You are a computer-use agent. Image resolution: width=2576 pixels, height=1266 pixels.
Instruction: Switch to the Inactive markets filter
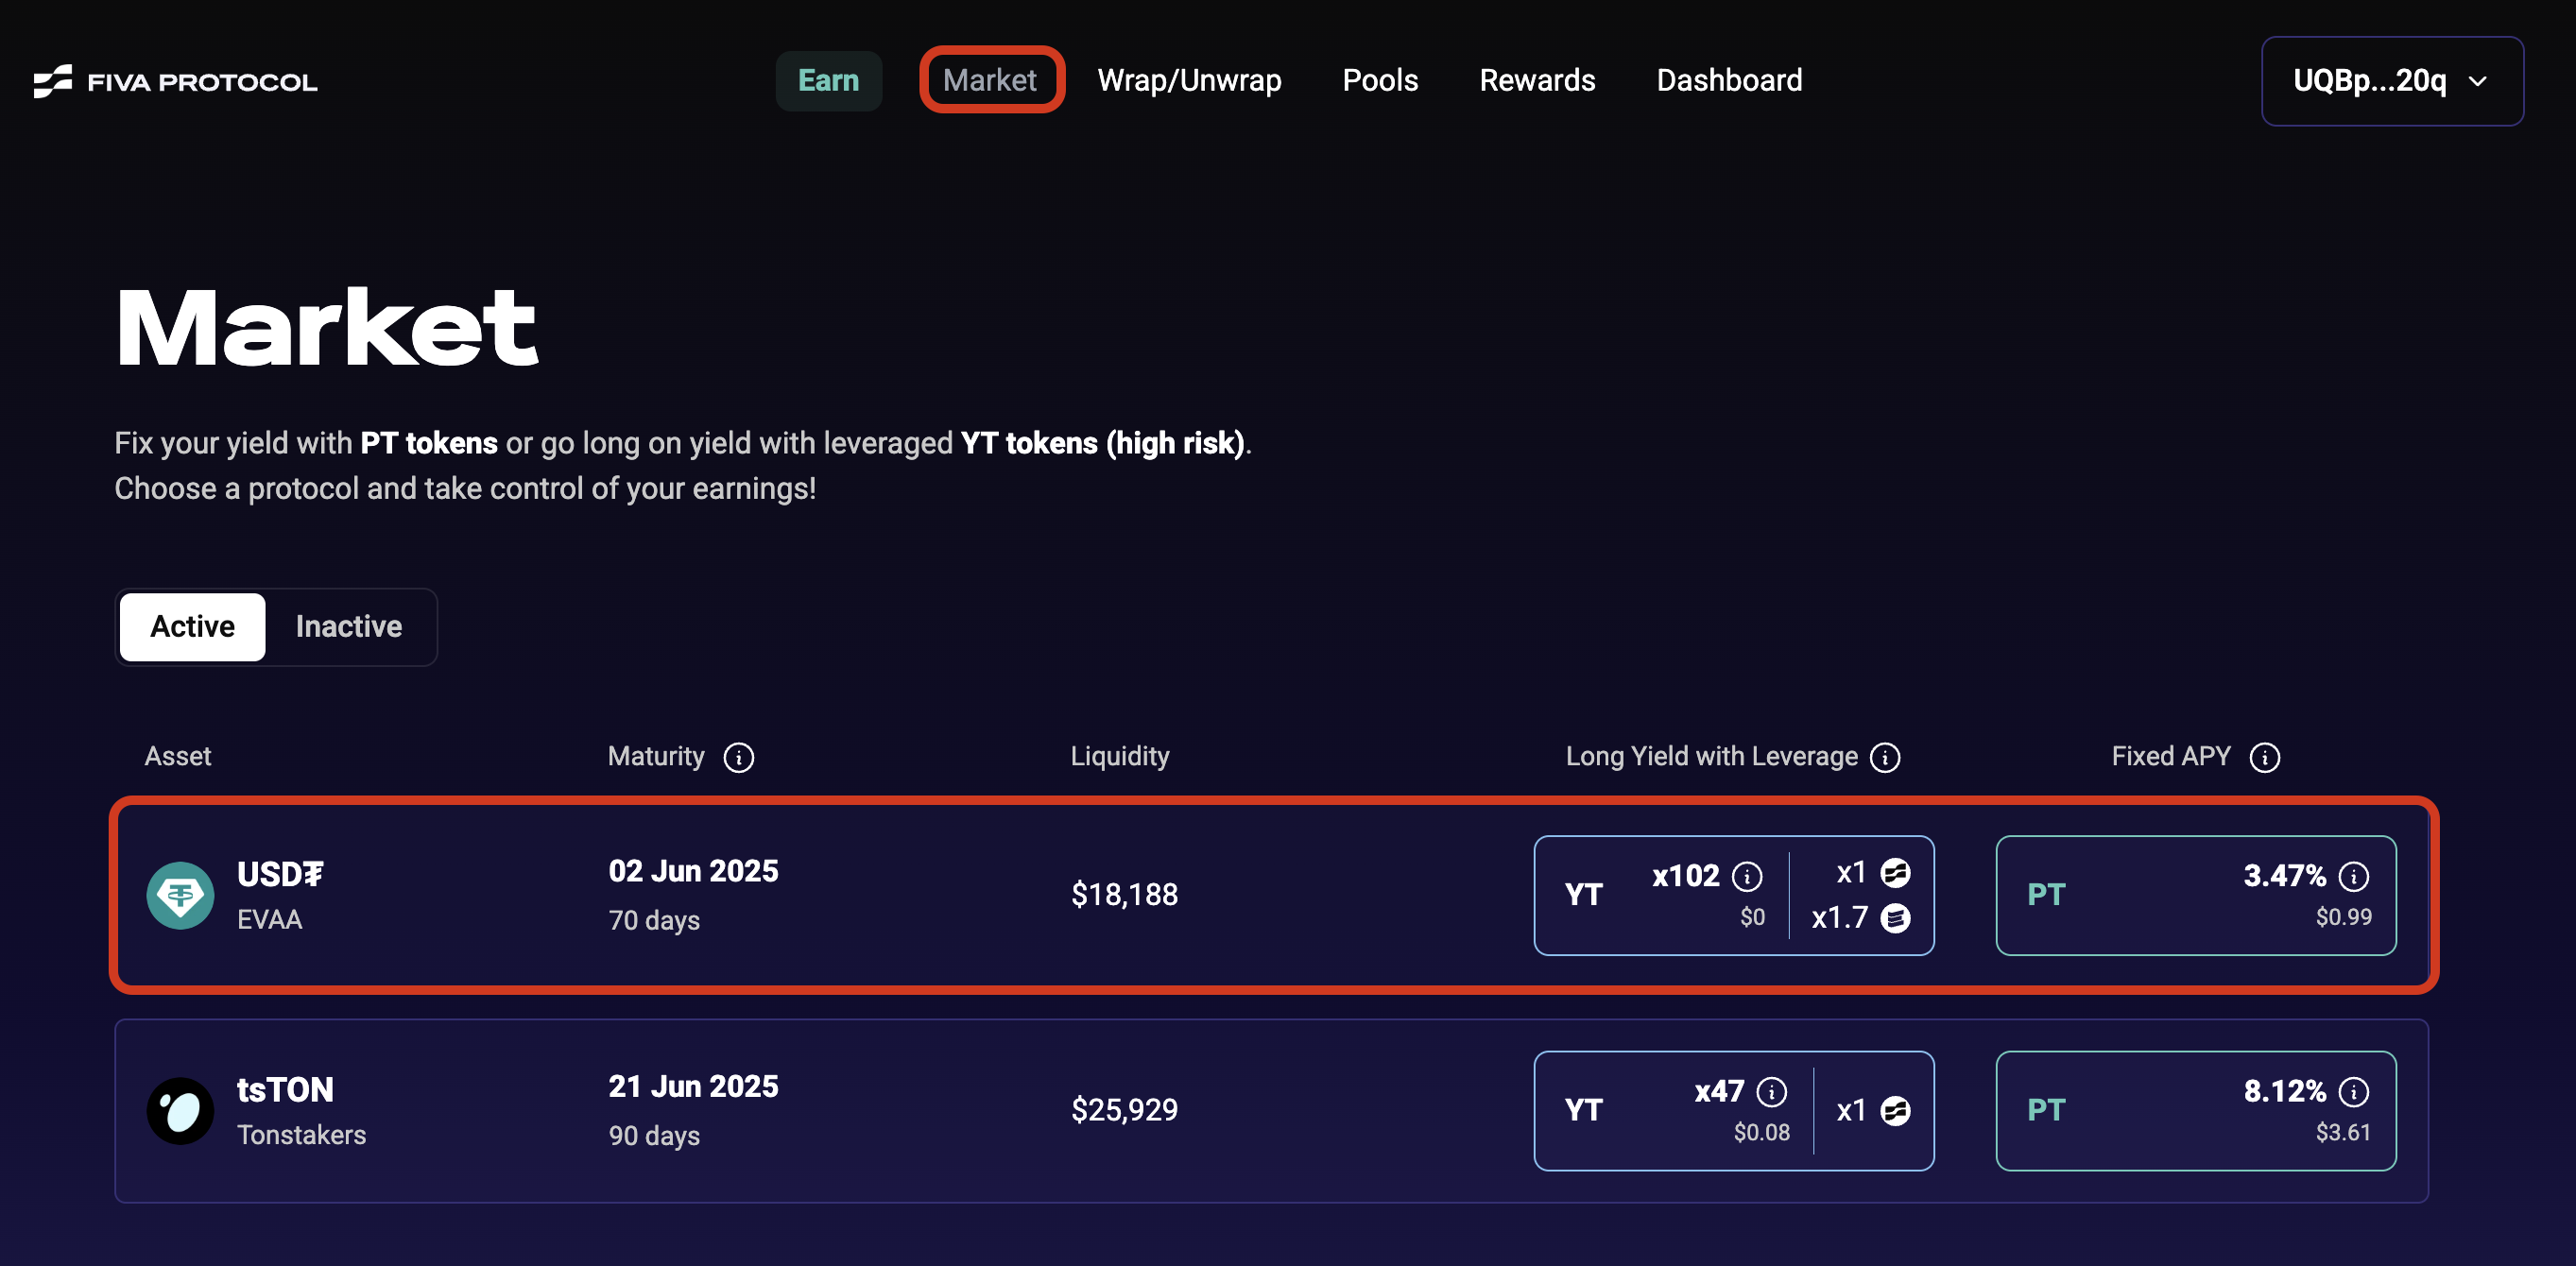click(348, 627)
